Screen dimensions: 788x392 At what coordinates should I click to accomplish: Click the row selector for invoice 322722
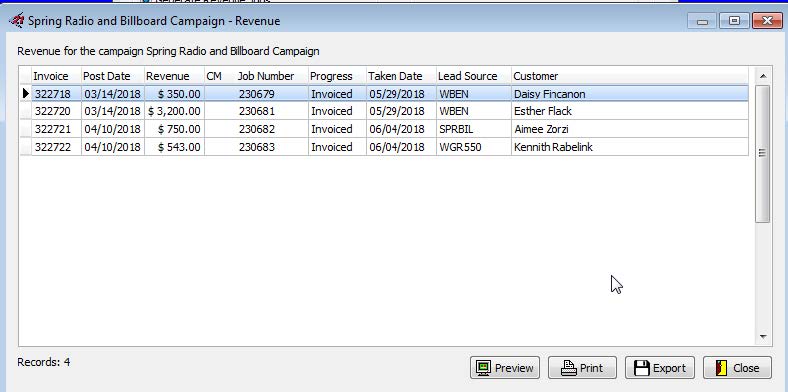coord(26,147)
